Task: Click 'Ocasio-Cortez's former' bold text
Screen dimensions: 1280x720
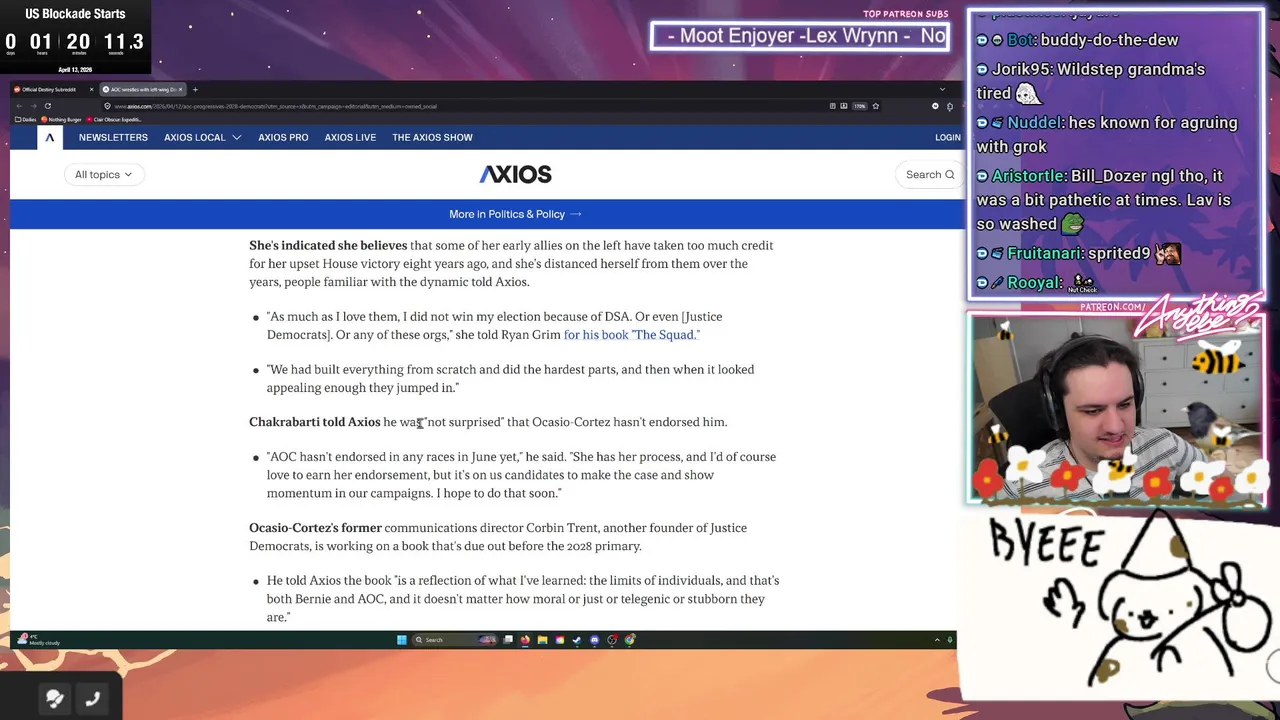Action: (315, 528)
